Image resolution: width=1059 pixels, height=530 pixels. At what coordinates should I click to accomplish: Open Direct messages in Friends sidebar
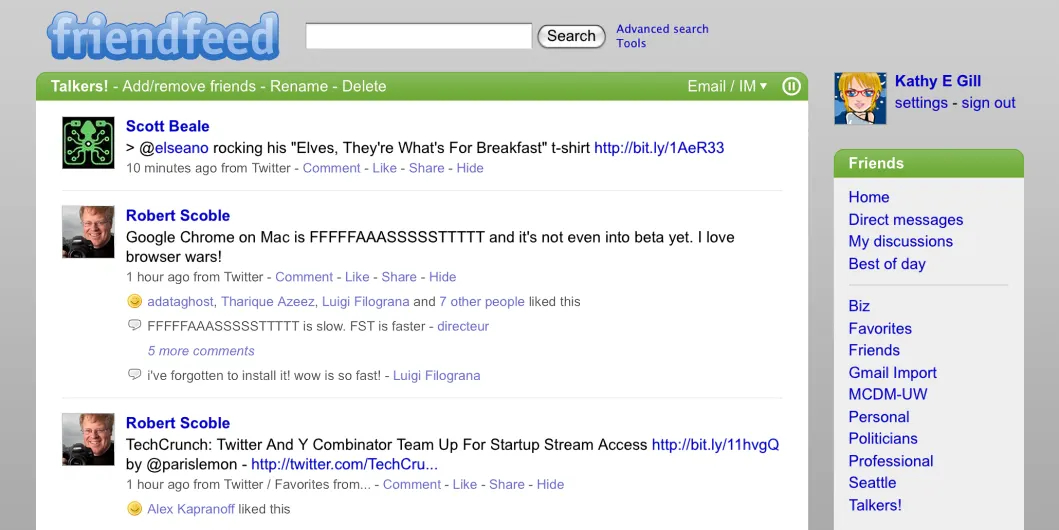[x=905, y=220]
